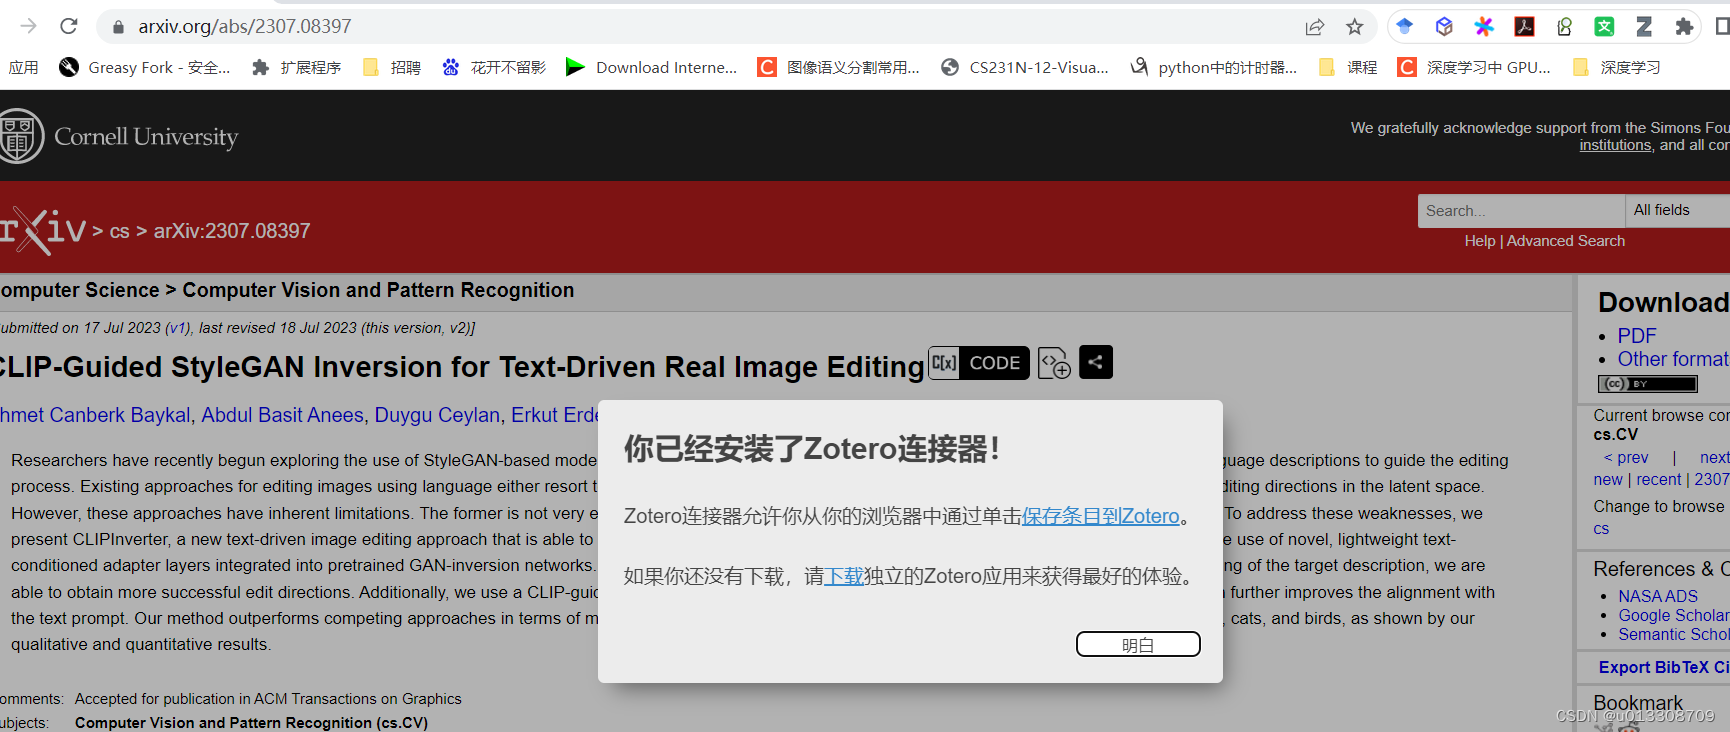Screen dimensions: 1730x732
Task: Click the address bar URL
Action: (245, 27)
